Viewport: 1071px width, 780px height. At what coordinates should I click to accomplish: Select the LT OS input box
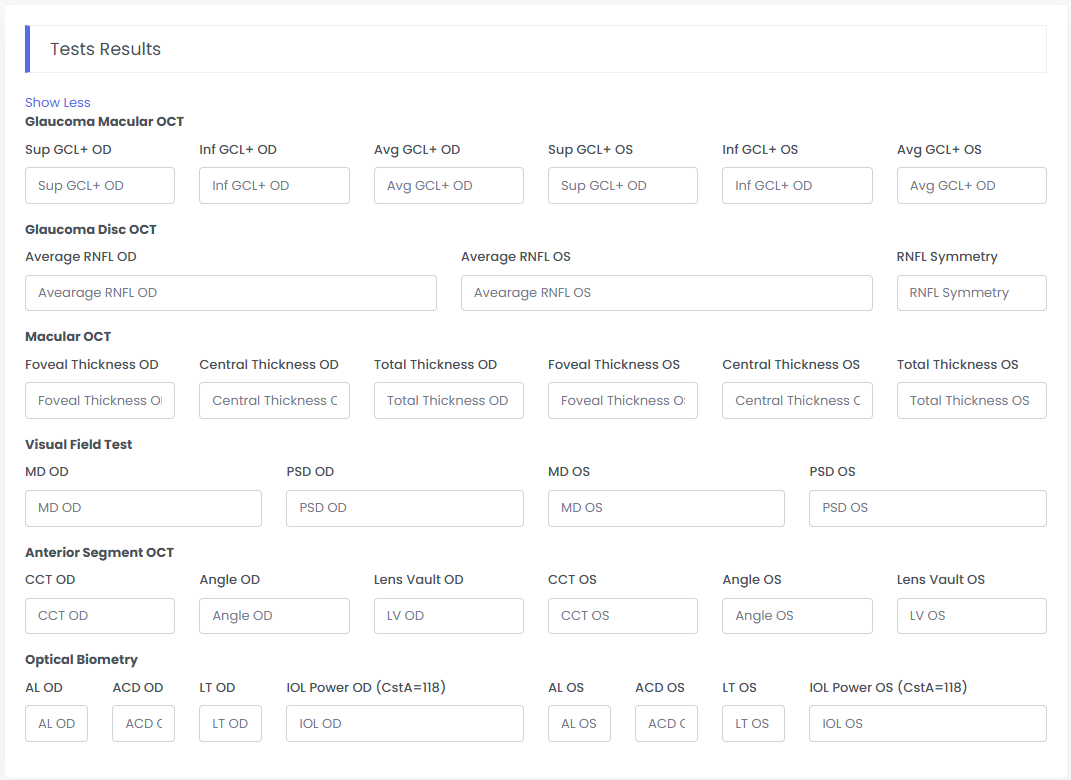point(753,724)
